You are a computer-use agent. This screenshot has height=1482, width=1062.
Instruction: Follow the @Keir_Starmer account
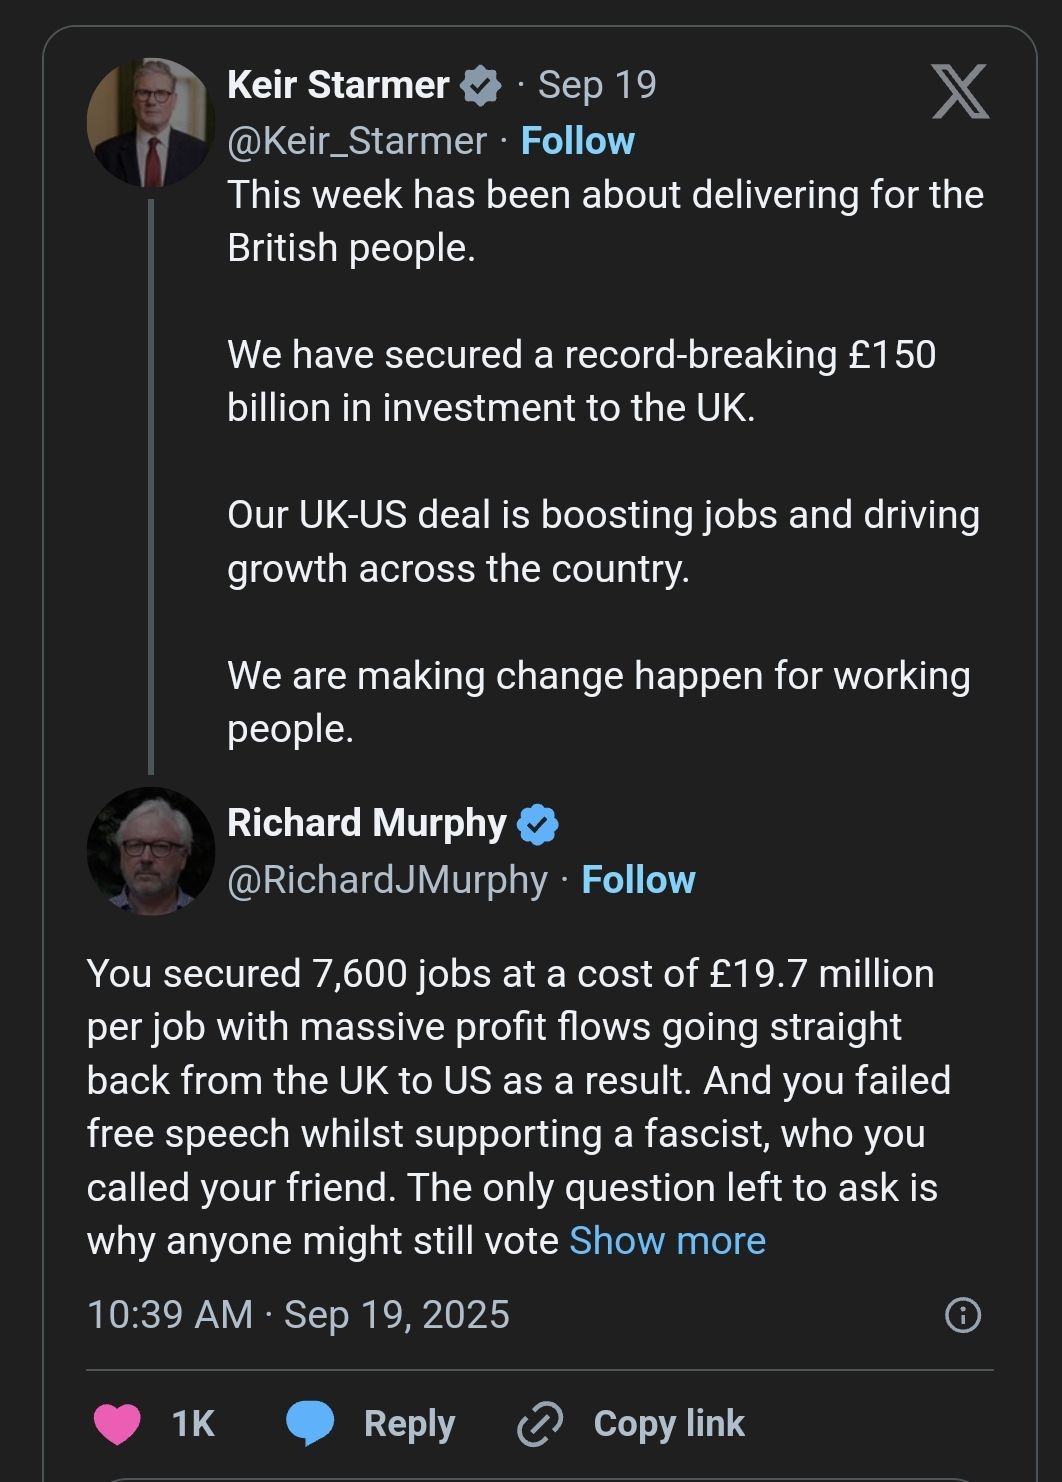578,141
